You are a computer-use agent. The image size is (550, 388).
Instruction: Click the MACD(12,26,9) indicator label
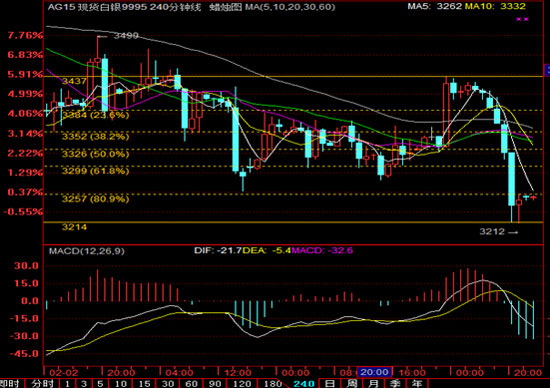[x=86, y=251]
